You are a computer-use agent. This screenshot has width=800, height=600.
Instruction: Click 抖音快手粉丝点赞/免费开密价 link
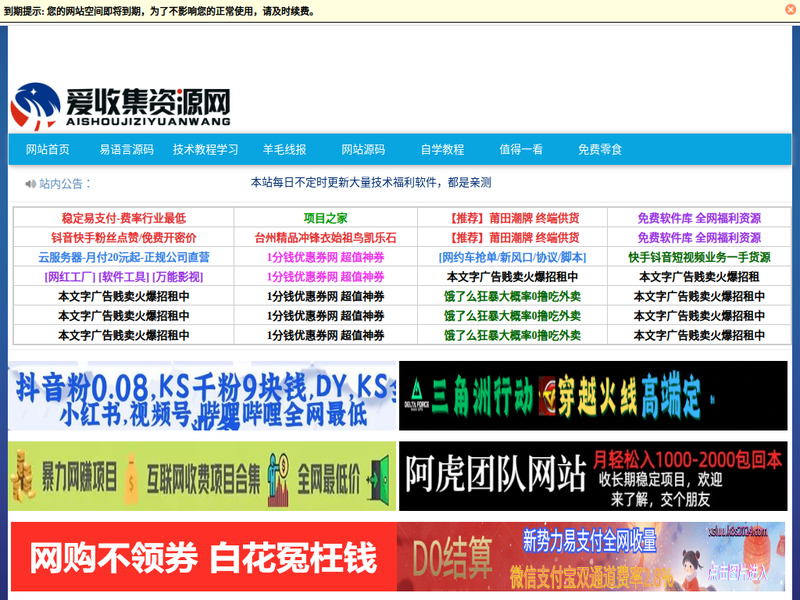click(124, 238)
